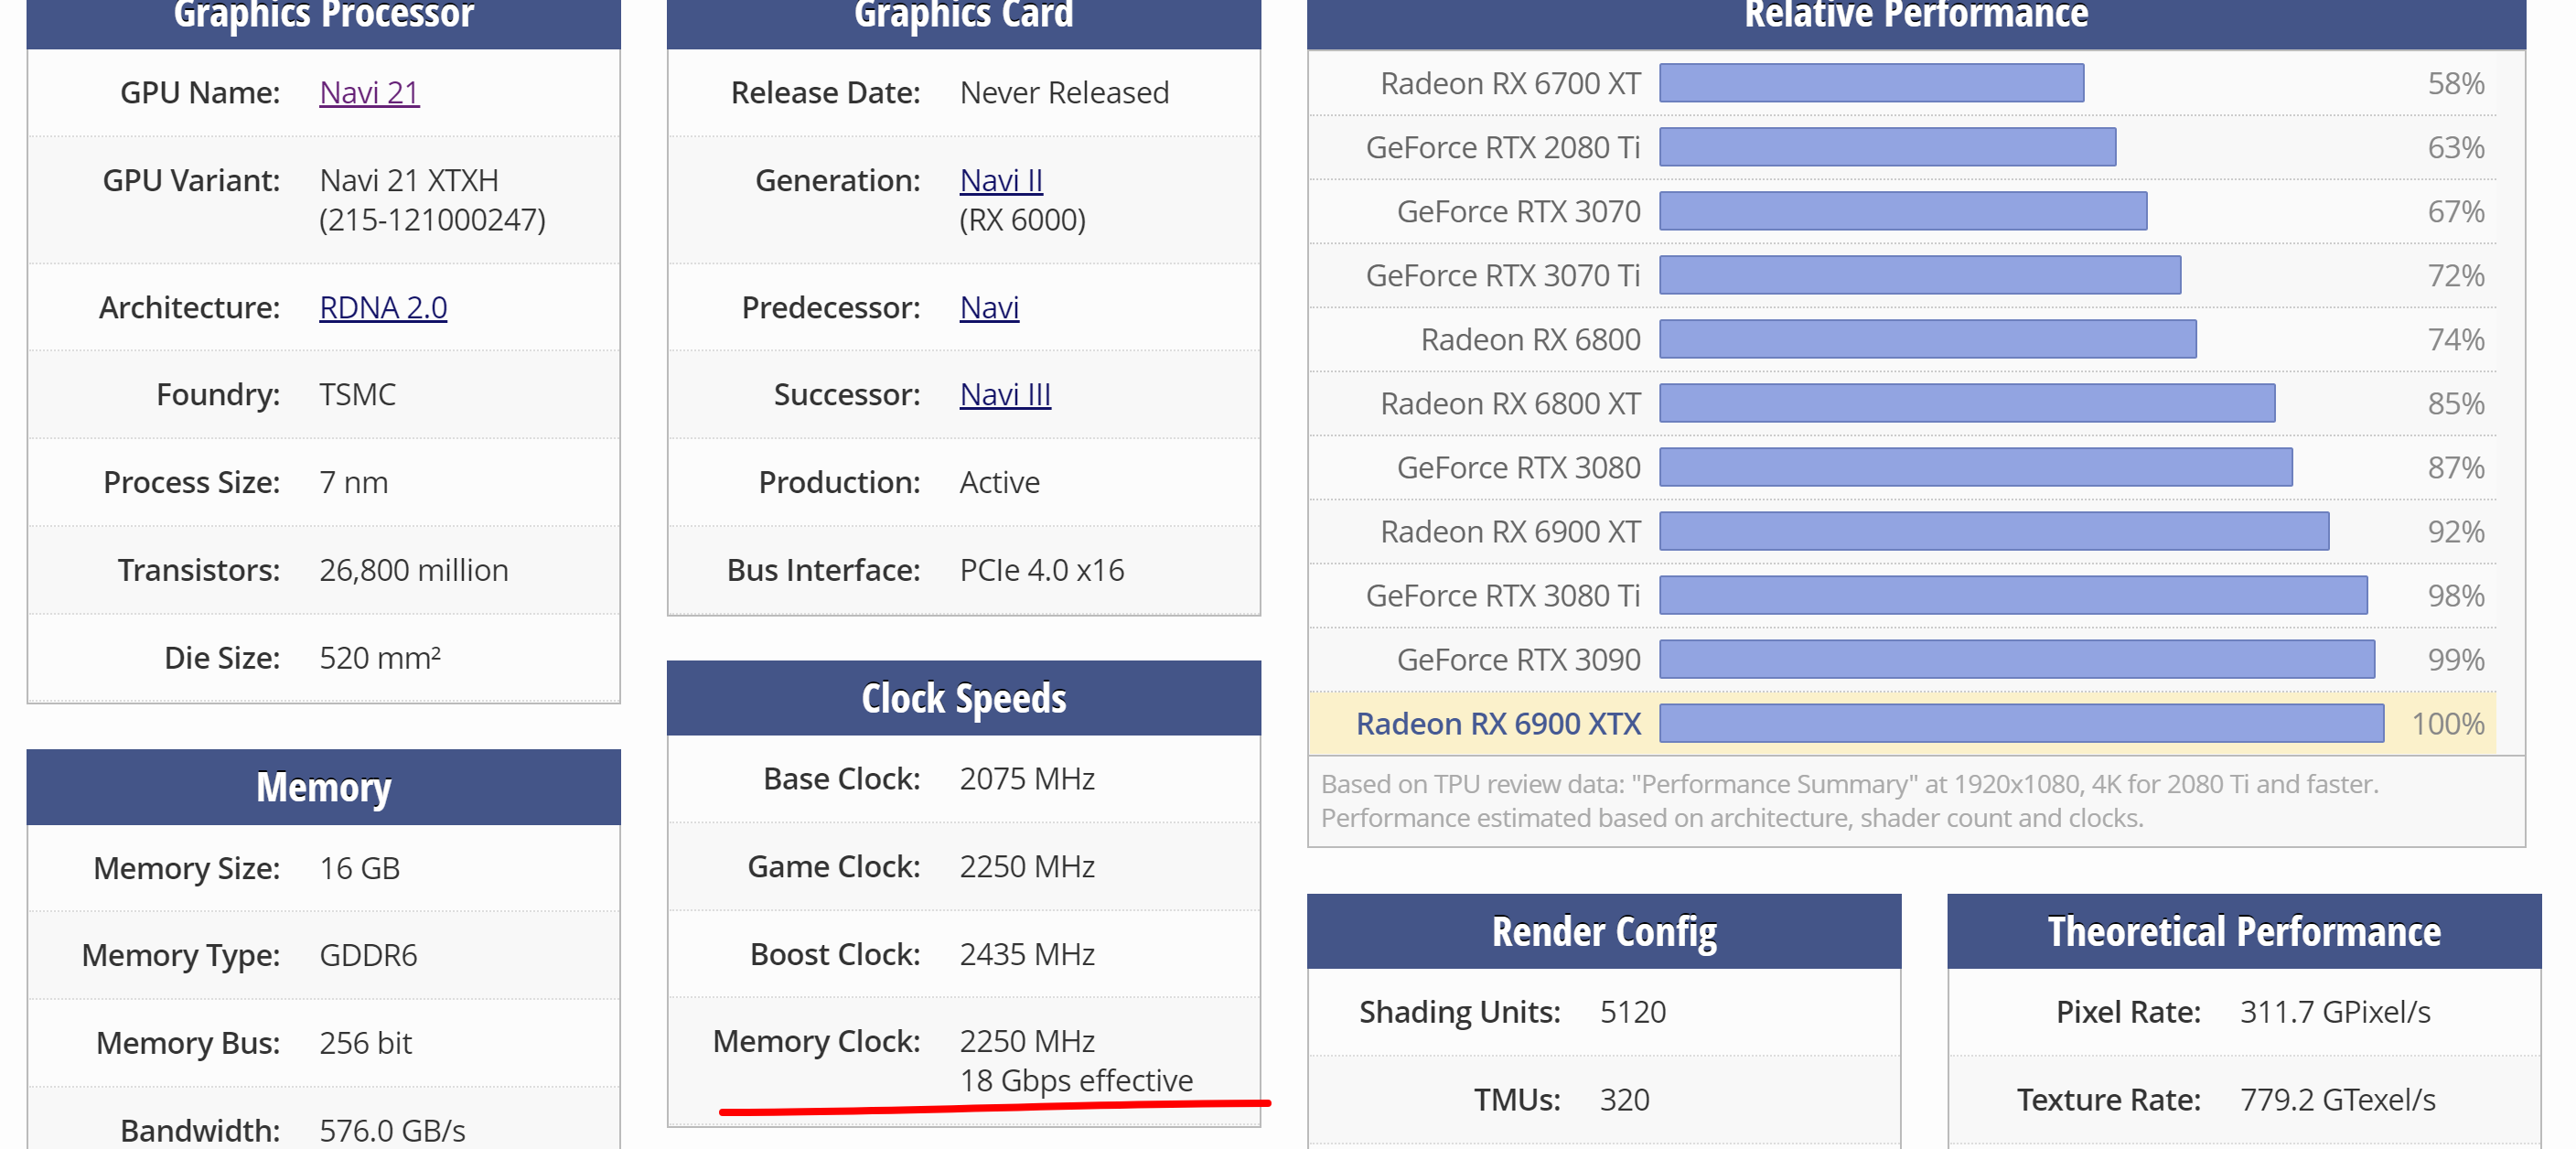Click the GeForce RTX 3070 Ti performance bar
The width and height of the screenshot is (2576, 1149).
pos(1919,276)
